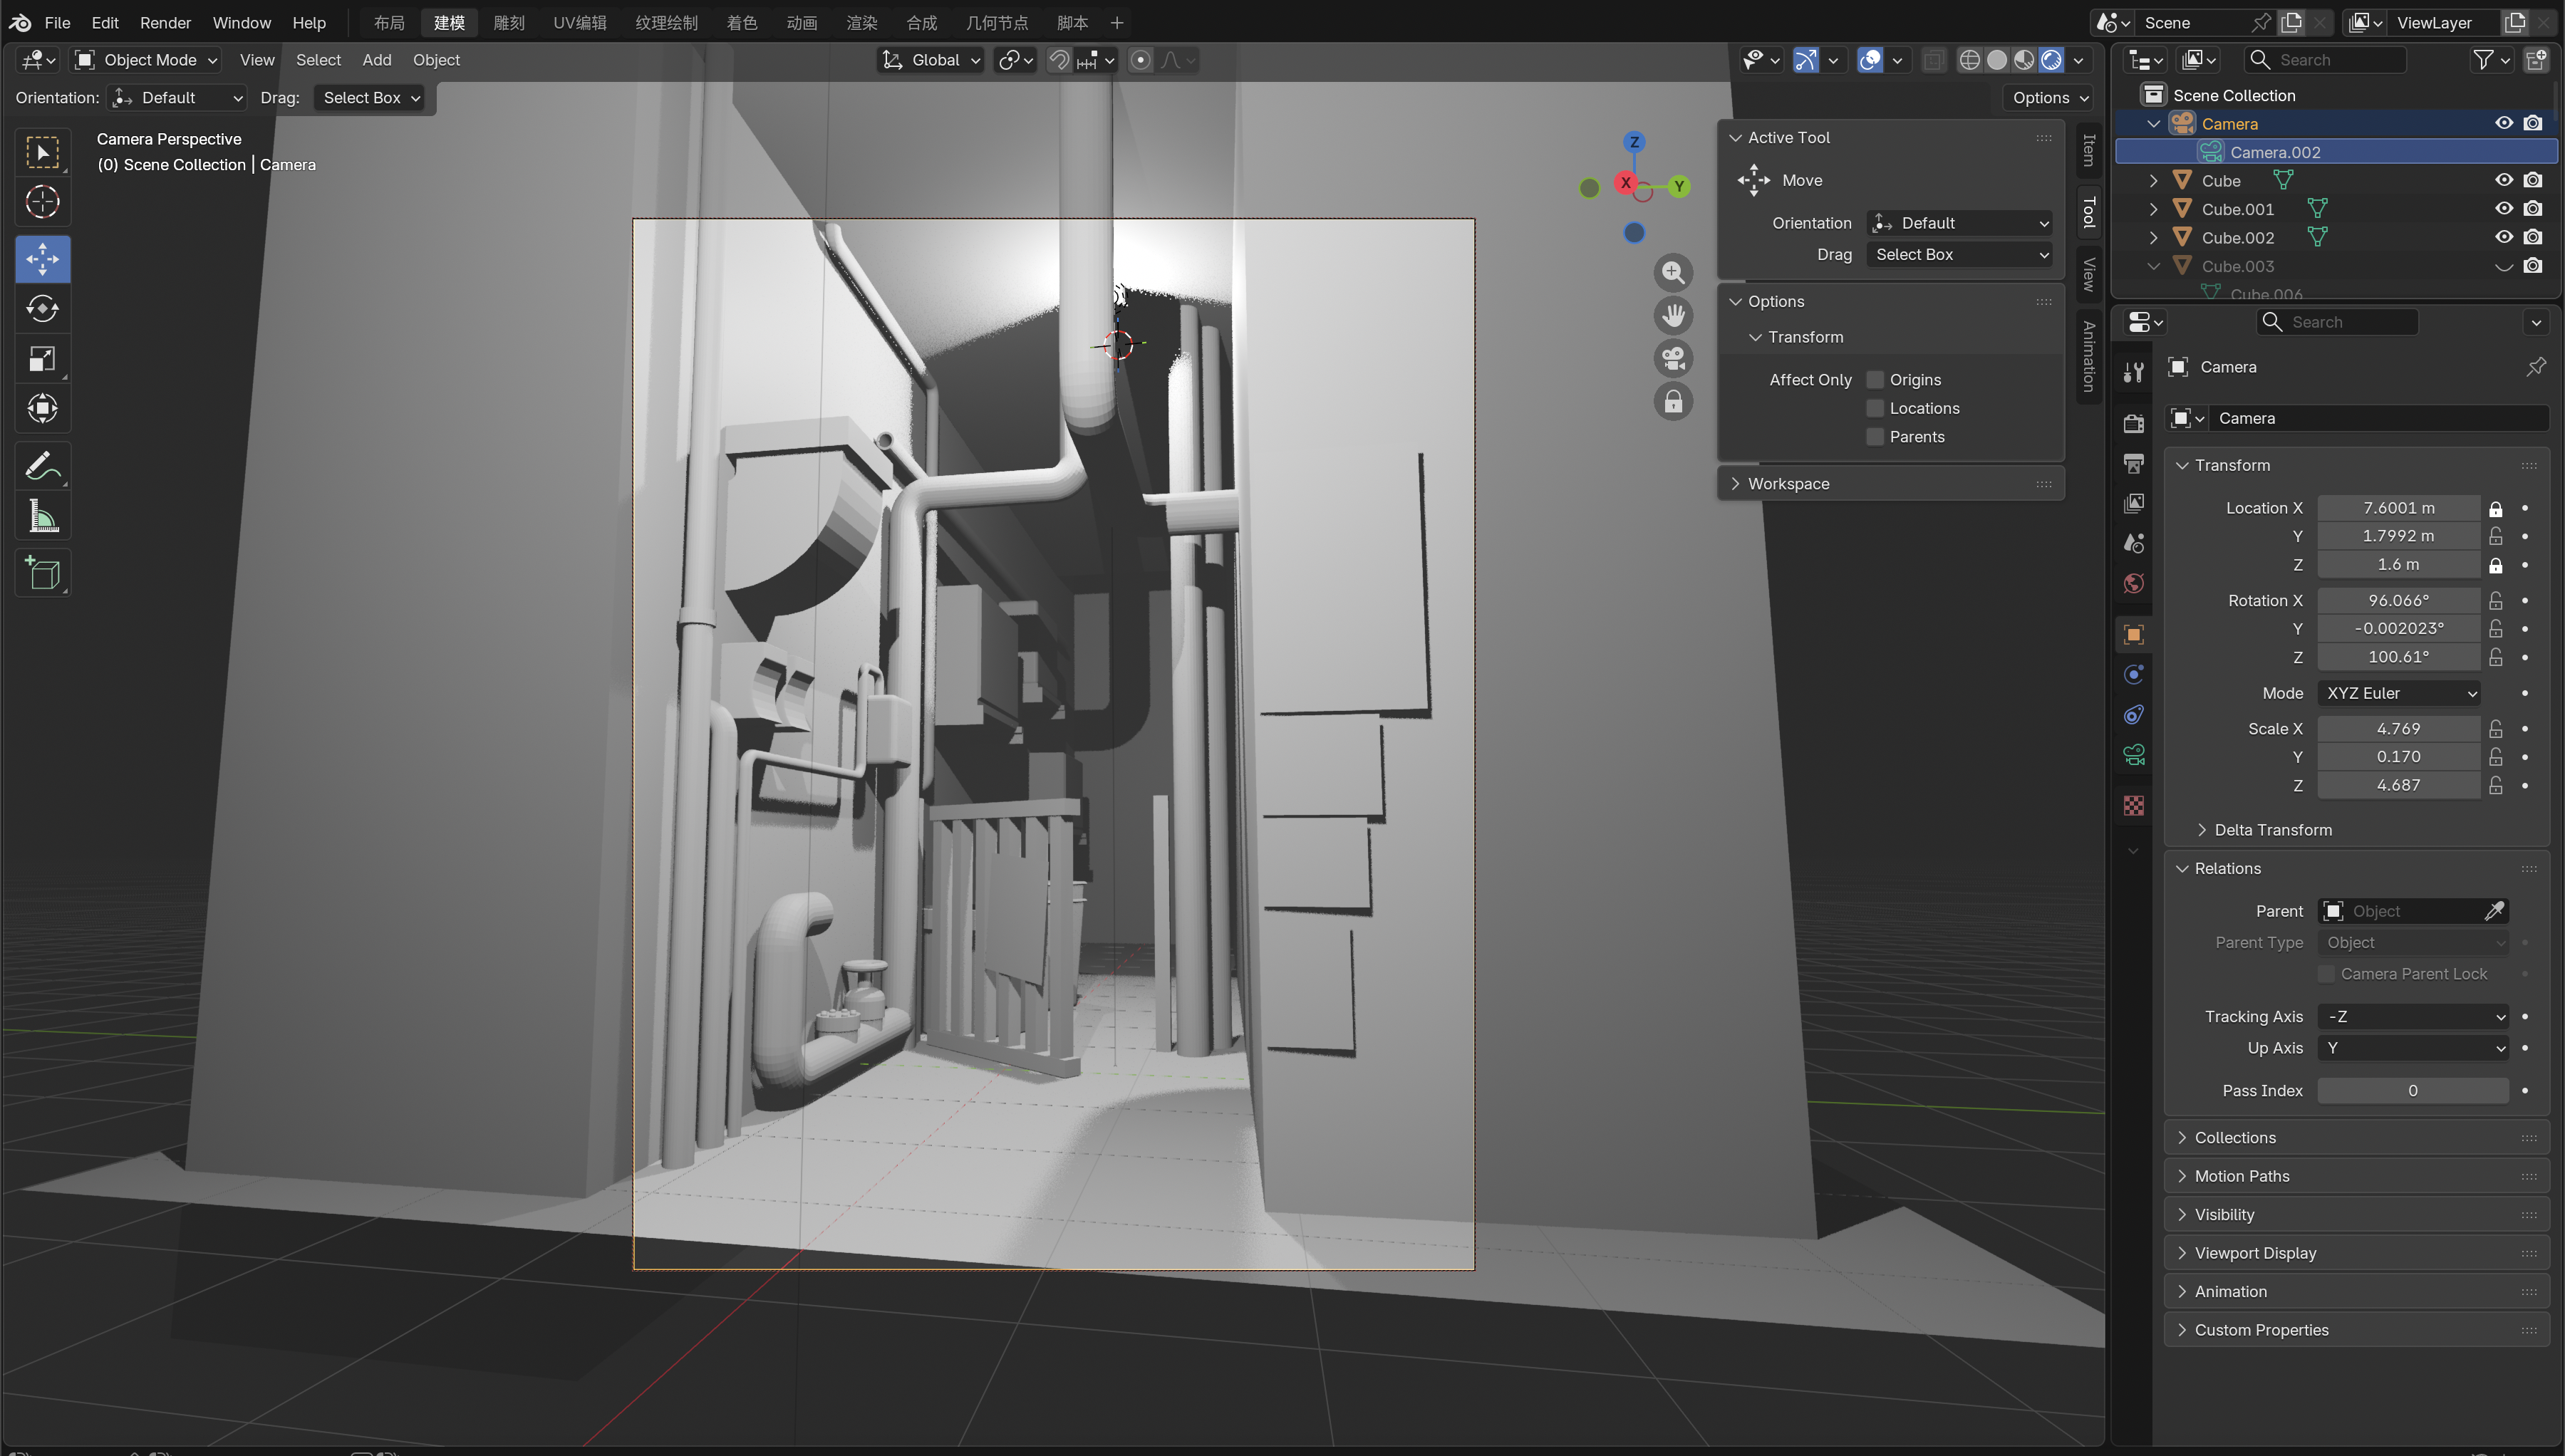Click the Scale X value field
The width and height of the screenshot is (2565, 1456).
coord(2398,729)
